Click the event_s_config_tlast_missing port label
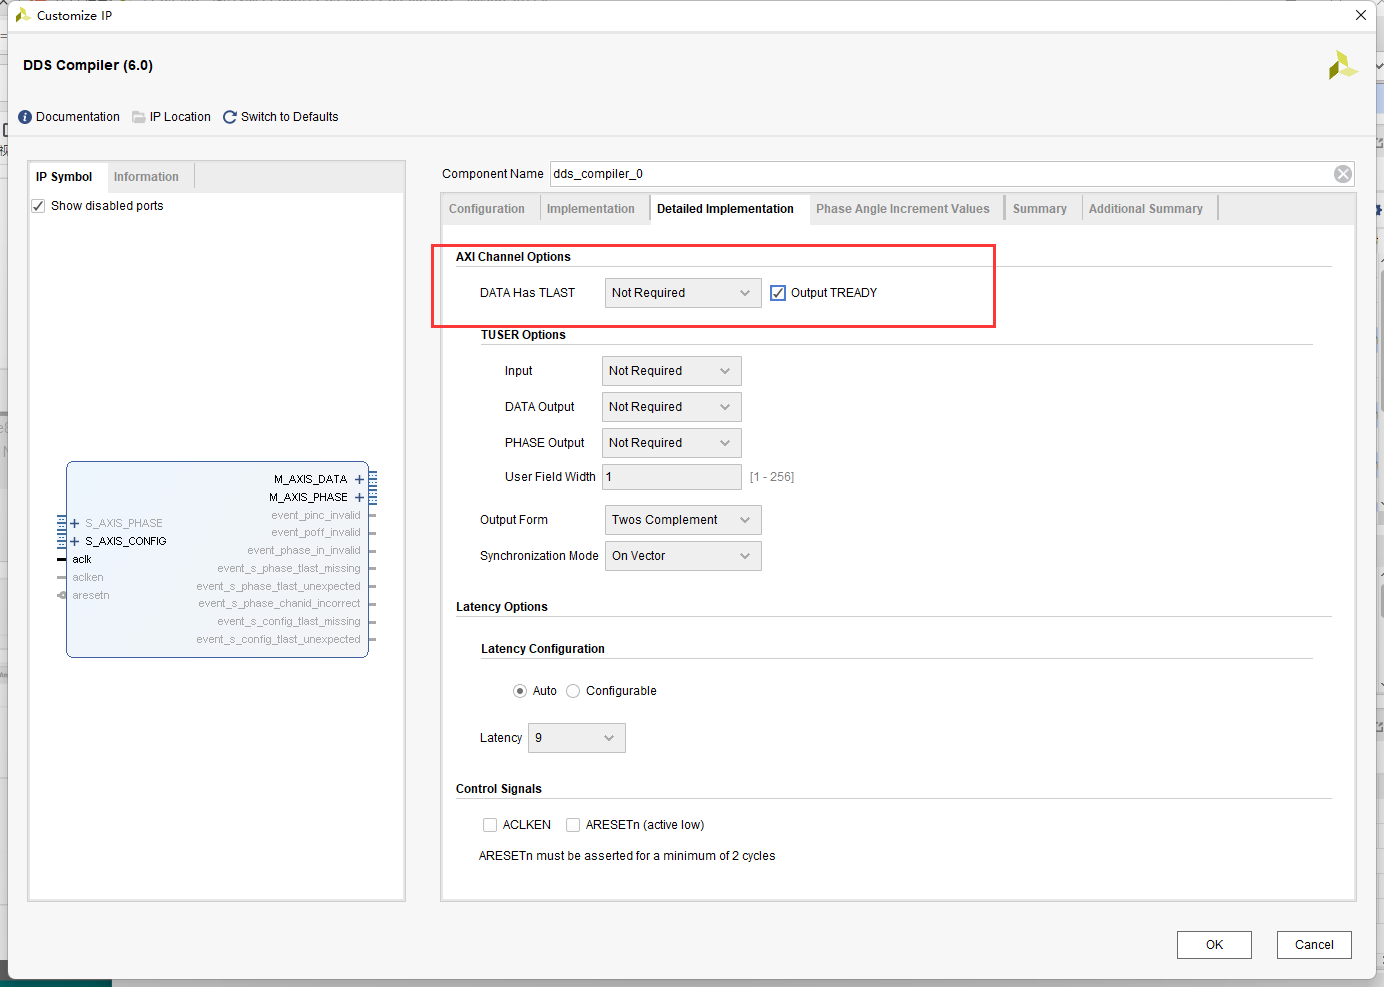The width and height of the screenshot is (1384, 987). (x=289, y=621)
